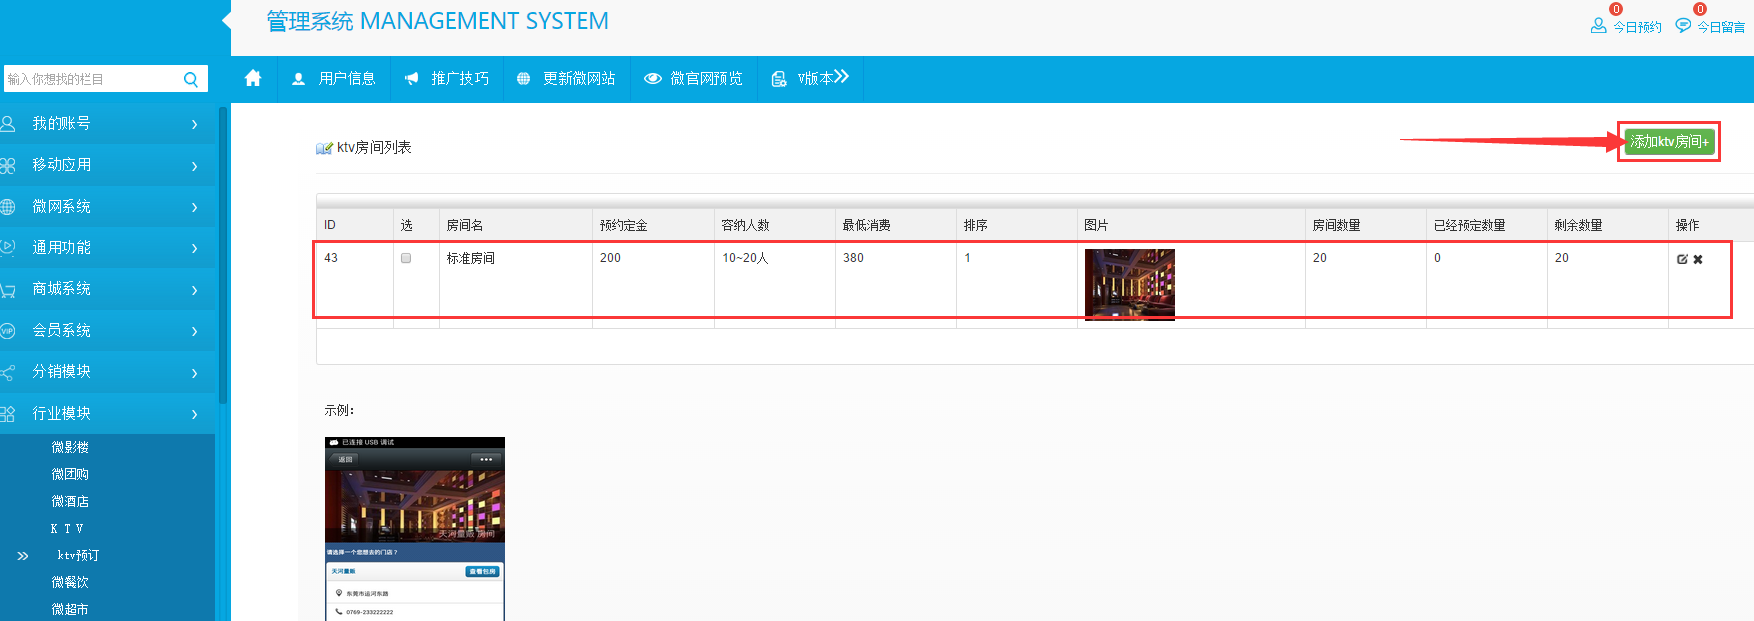Click the edit icon for room 43
Viewport: 1754px width, 621px height.
(x=1682, y=259)
